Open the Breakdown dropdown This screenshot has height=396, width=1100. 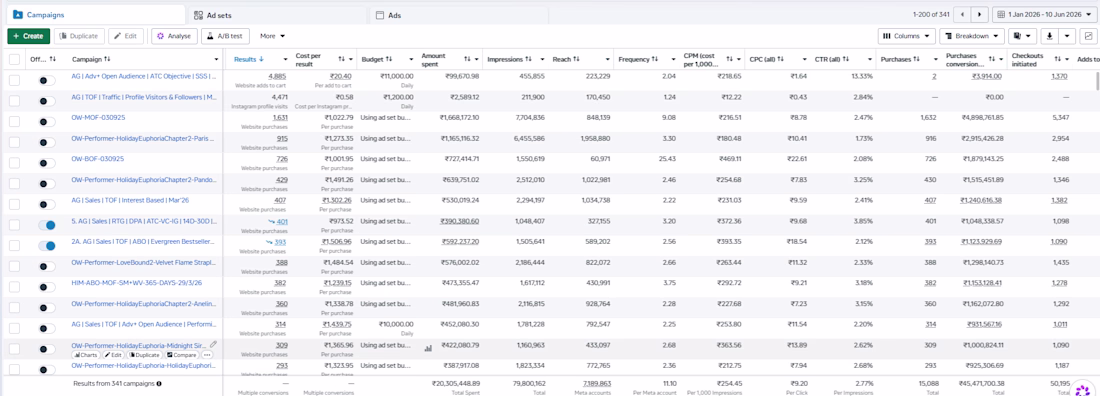(x=972, y=36)
